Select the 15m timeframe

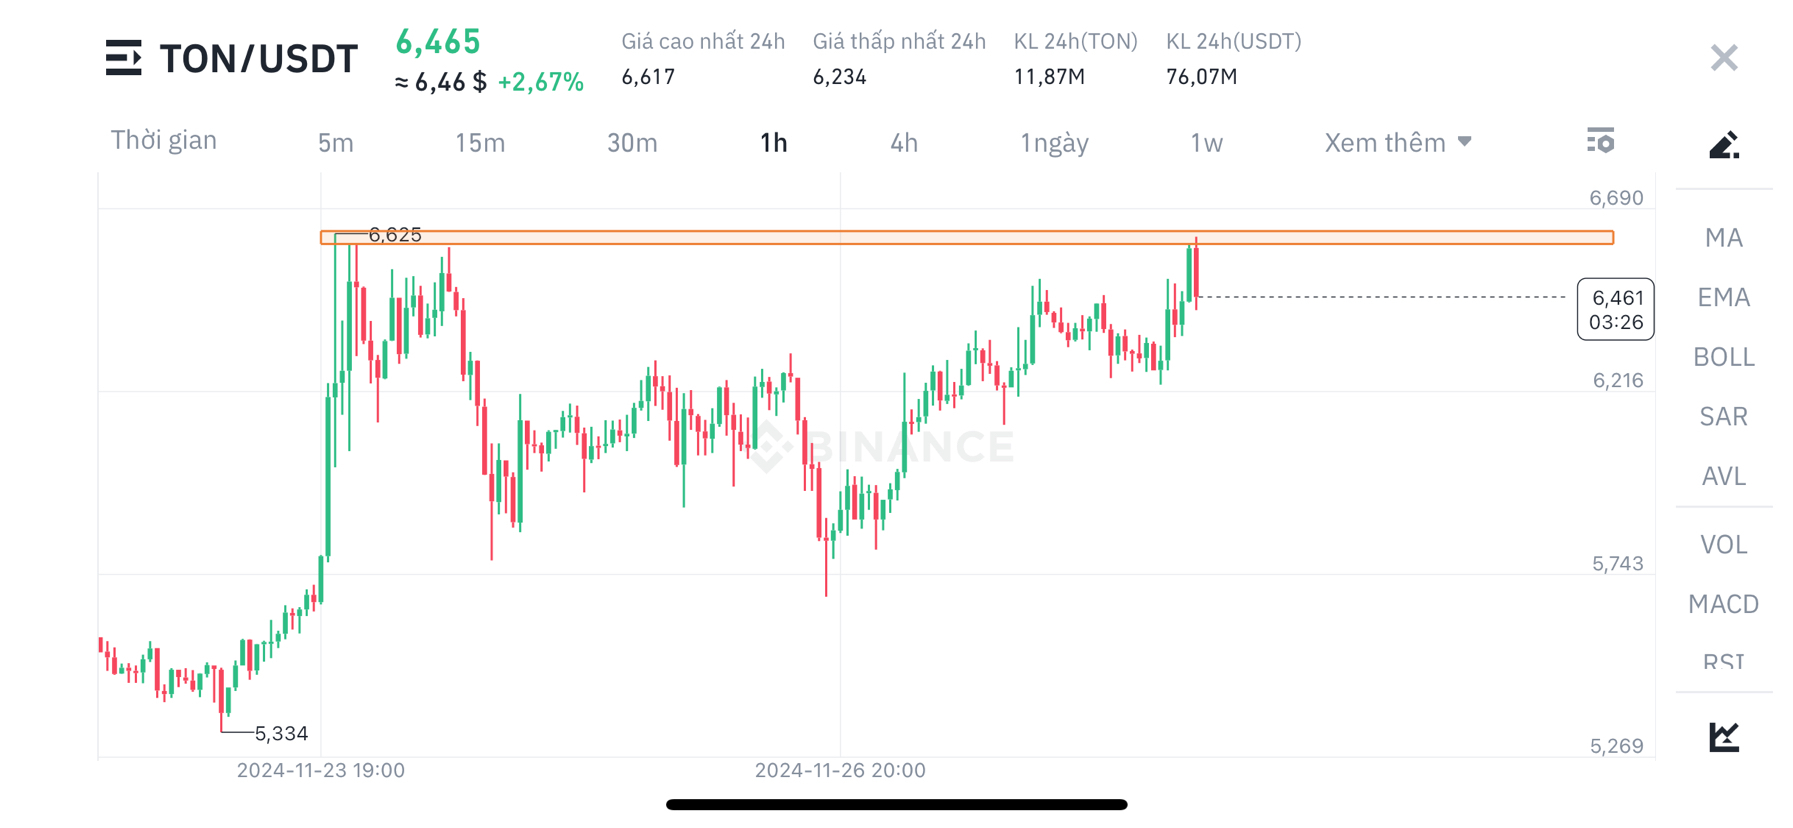tap(479, 142)
